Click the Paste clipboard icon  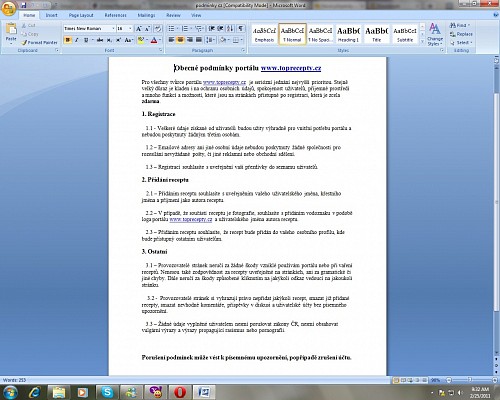click(11, 29)
